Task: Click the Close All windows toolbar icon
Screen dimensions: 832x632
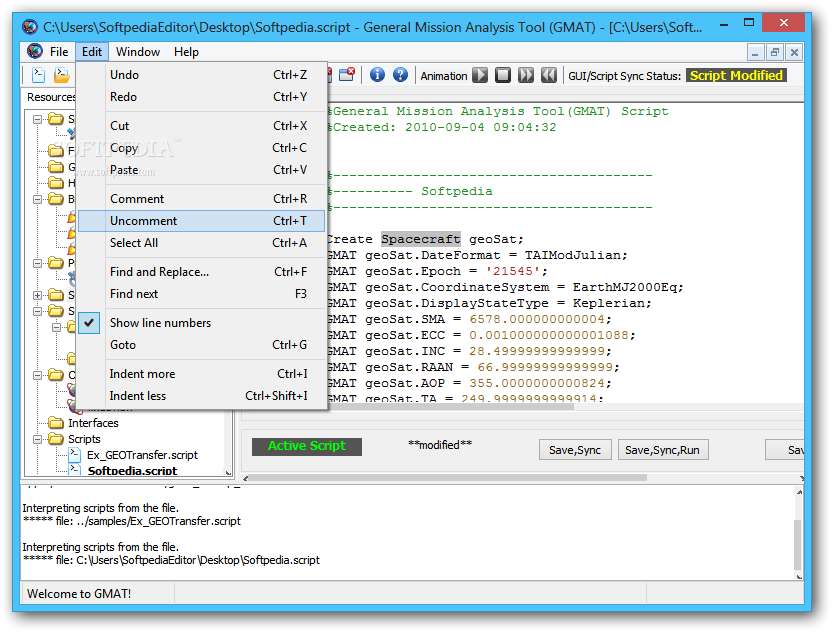Action: (x=347, y=75)
